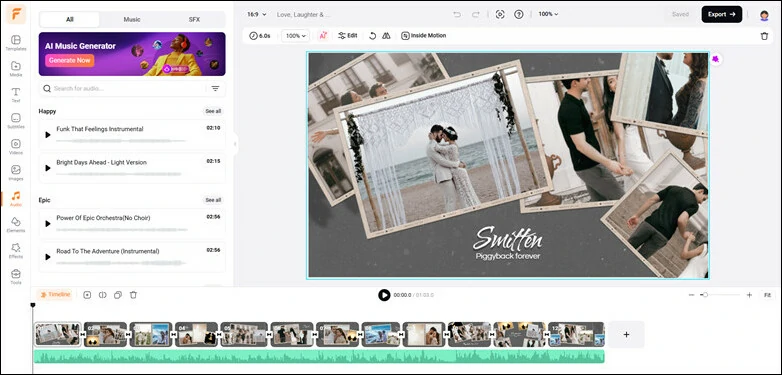Click the AI tool icon in toolbar
Viewport: 782px width, 375px height.
click(x=323, y=35)
